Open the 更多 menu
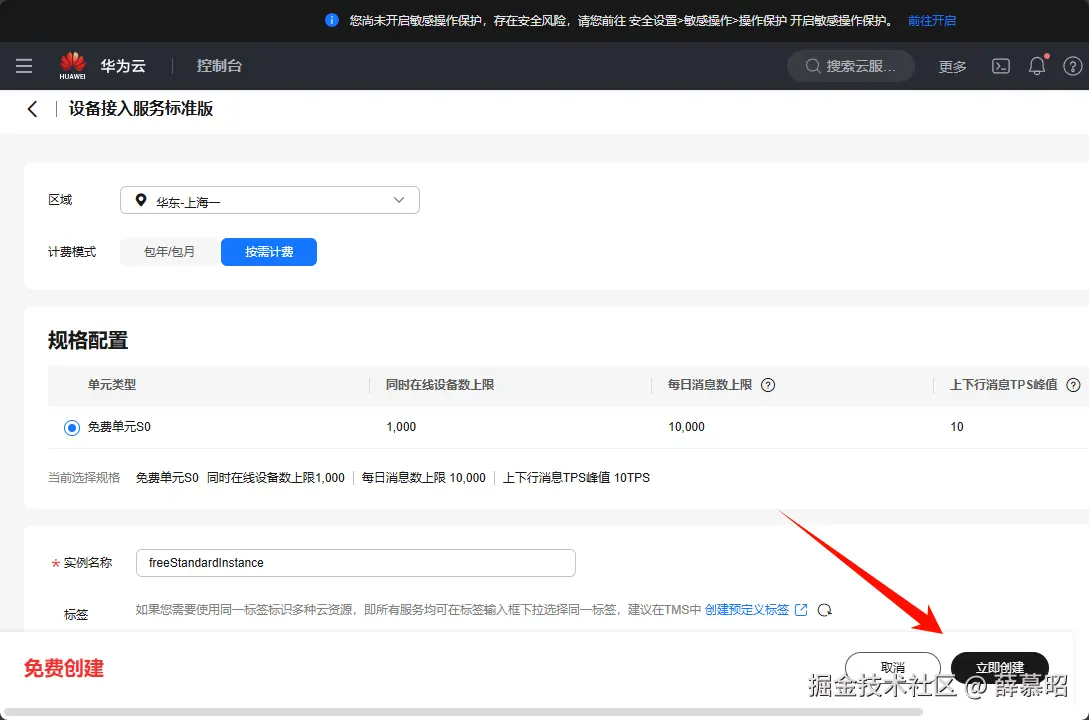The height and width of the screenshot is (720, 1089). point(952,67)
